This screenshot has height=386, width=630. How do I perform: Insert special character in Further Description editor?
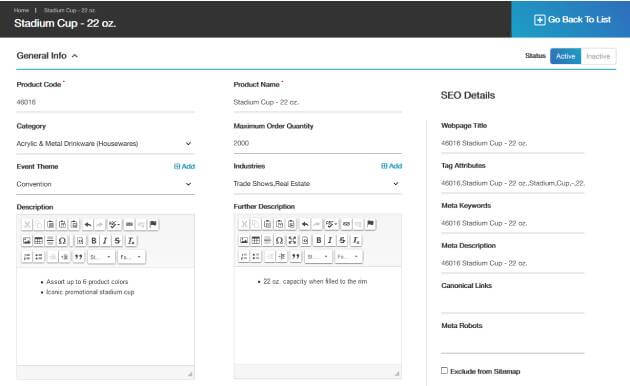coord(279,240)
